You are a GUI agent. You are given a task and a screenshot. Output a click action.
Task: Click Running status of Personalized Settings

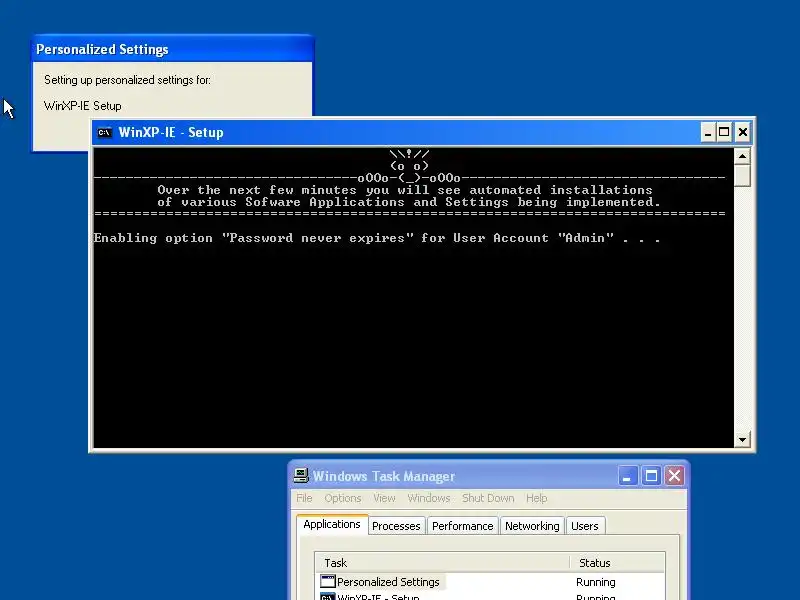tap(595, 582)
